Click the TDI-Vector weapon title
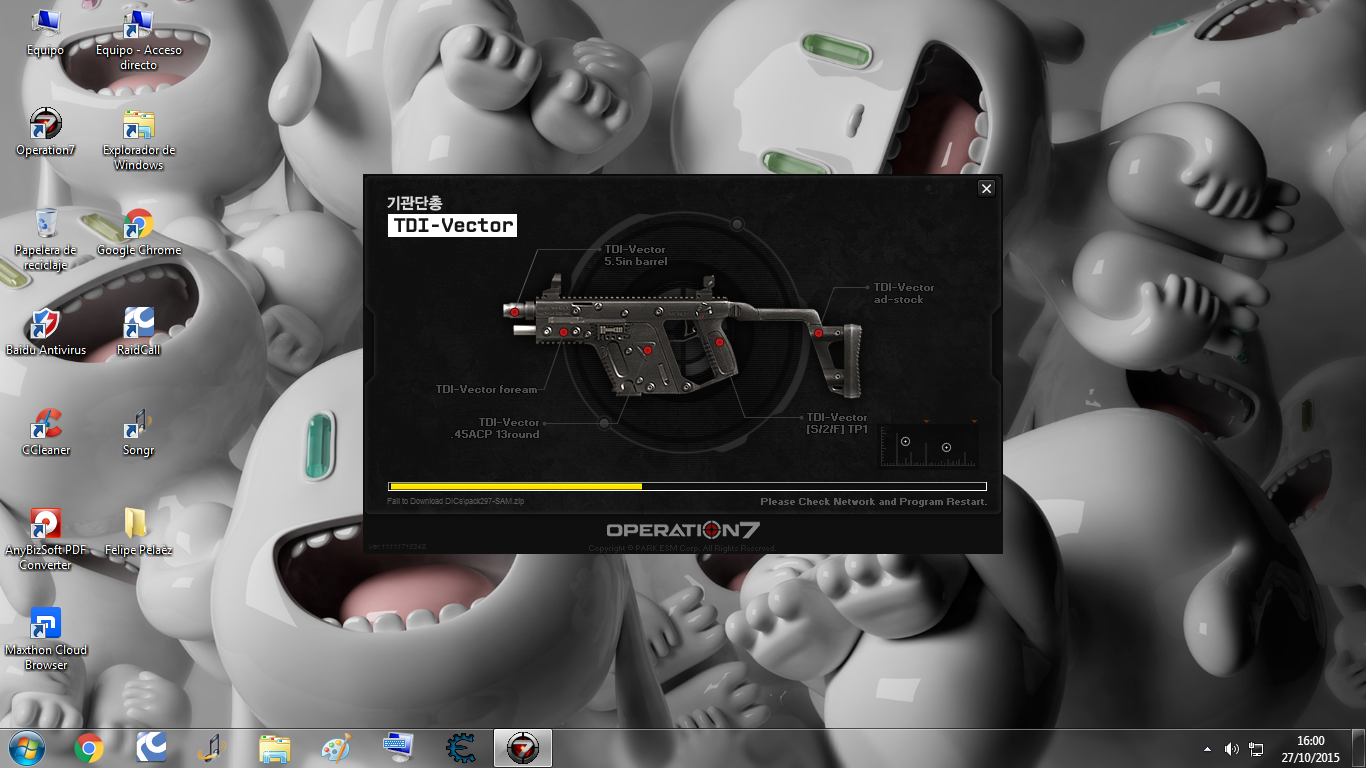Screen dimensions: 1366x768 453,225
